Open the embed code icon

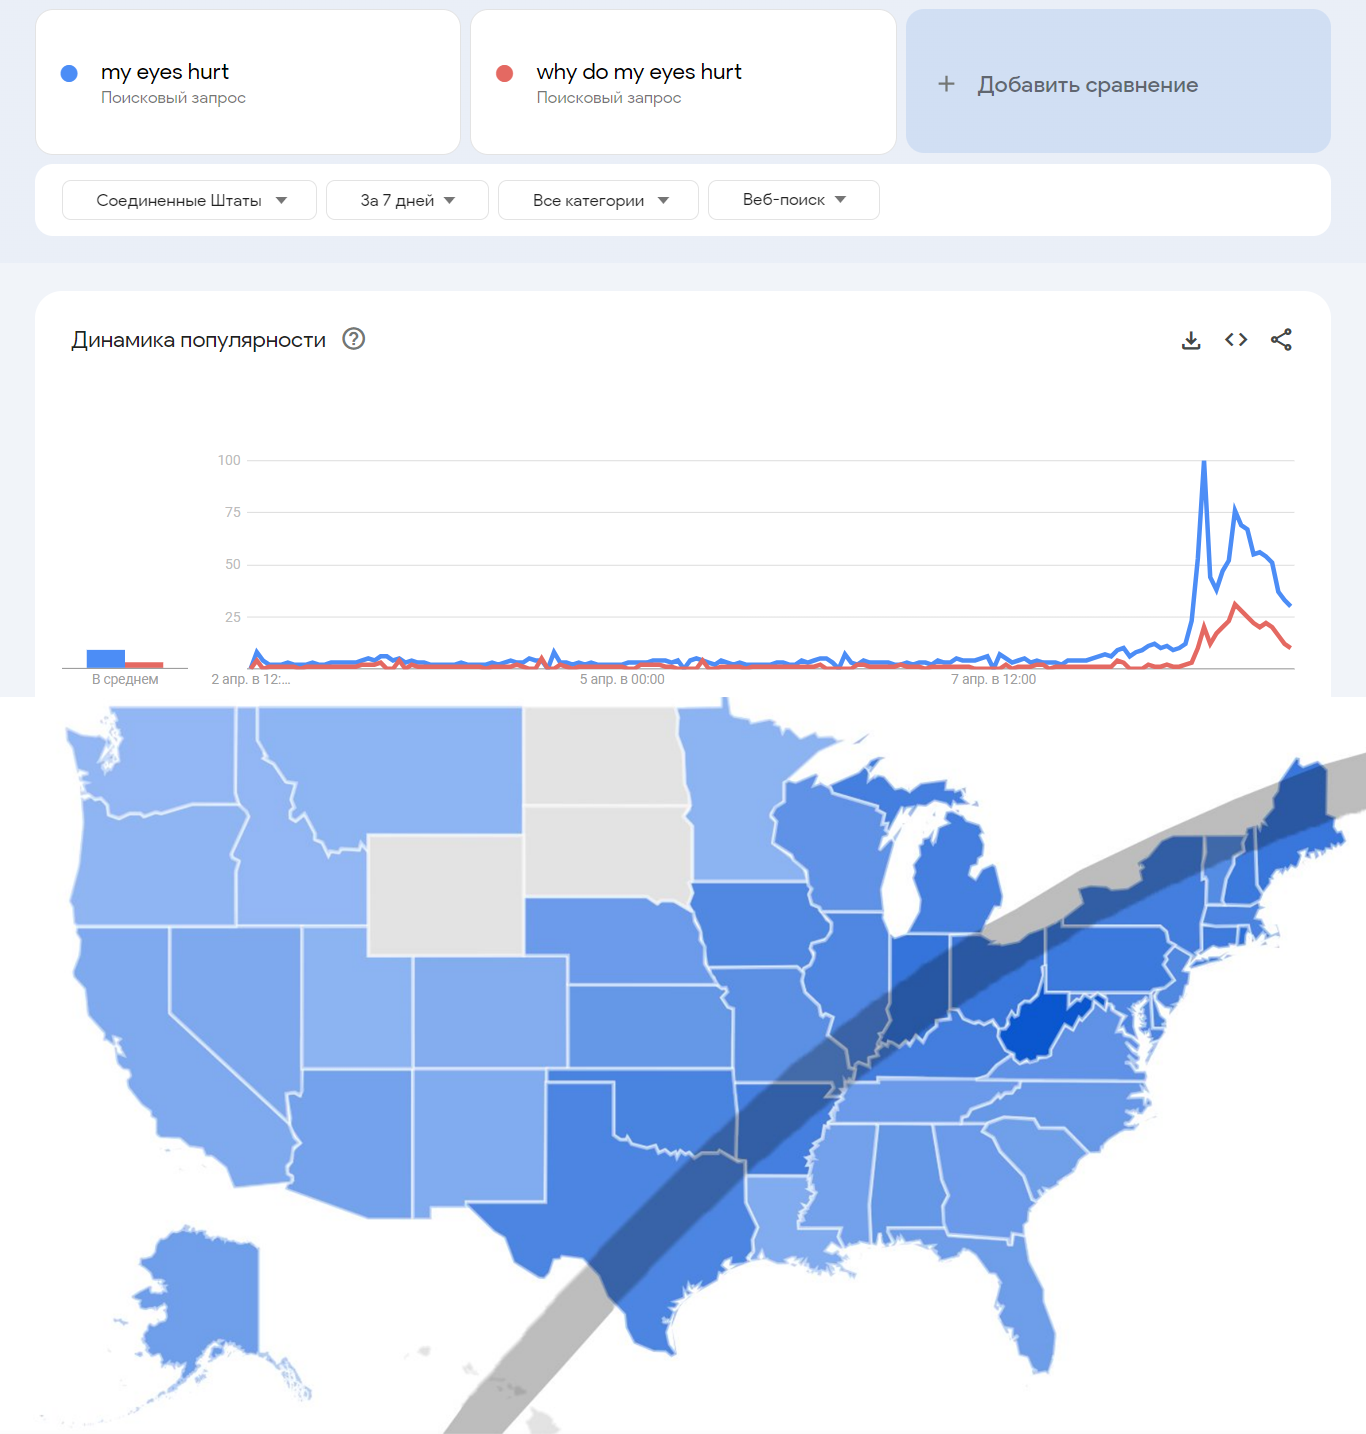coord(1236,340)
